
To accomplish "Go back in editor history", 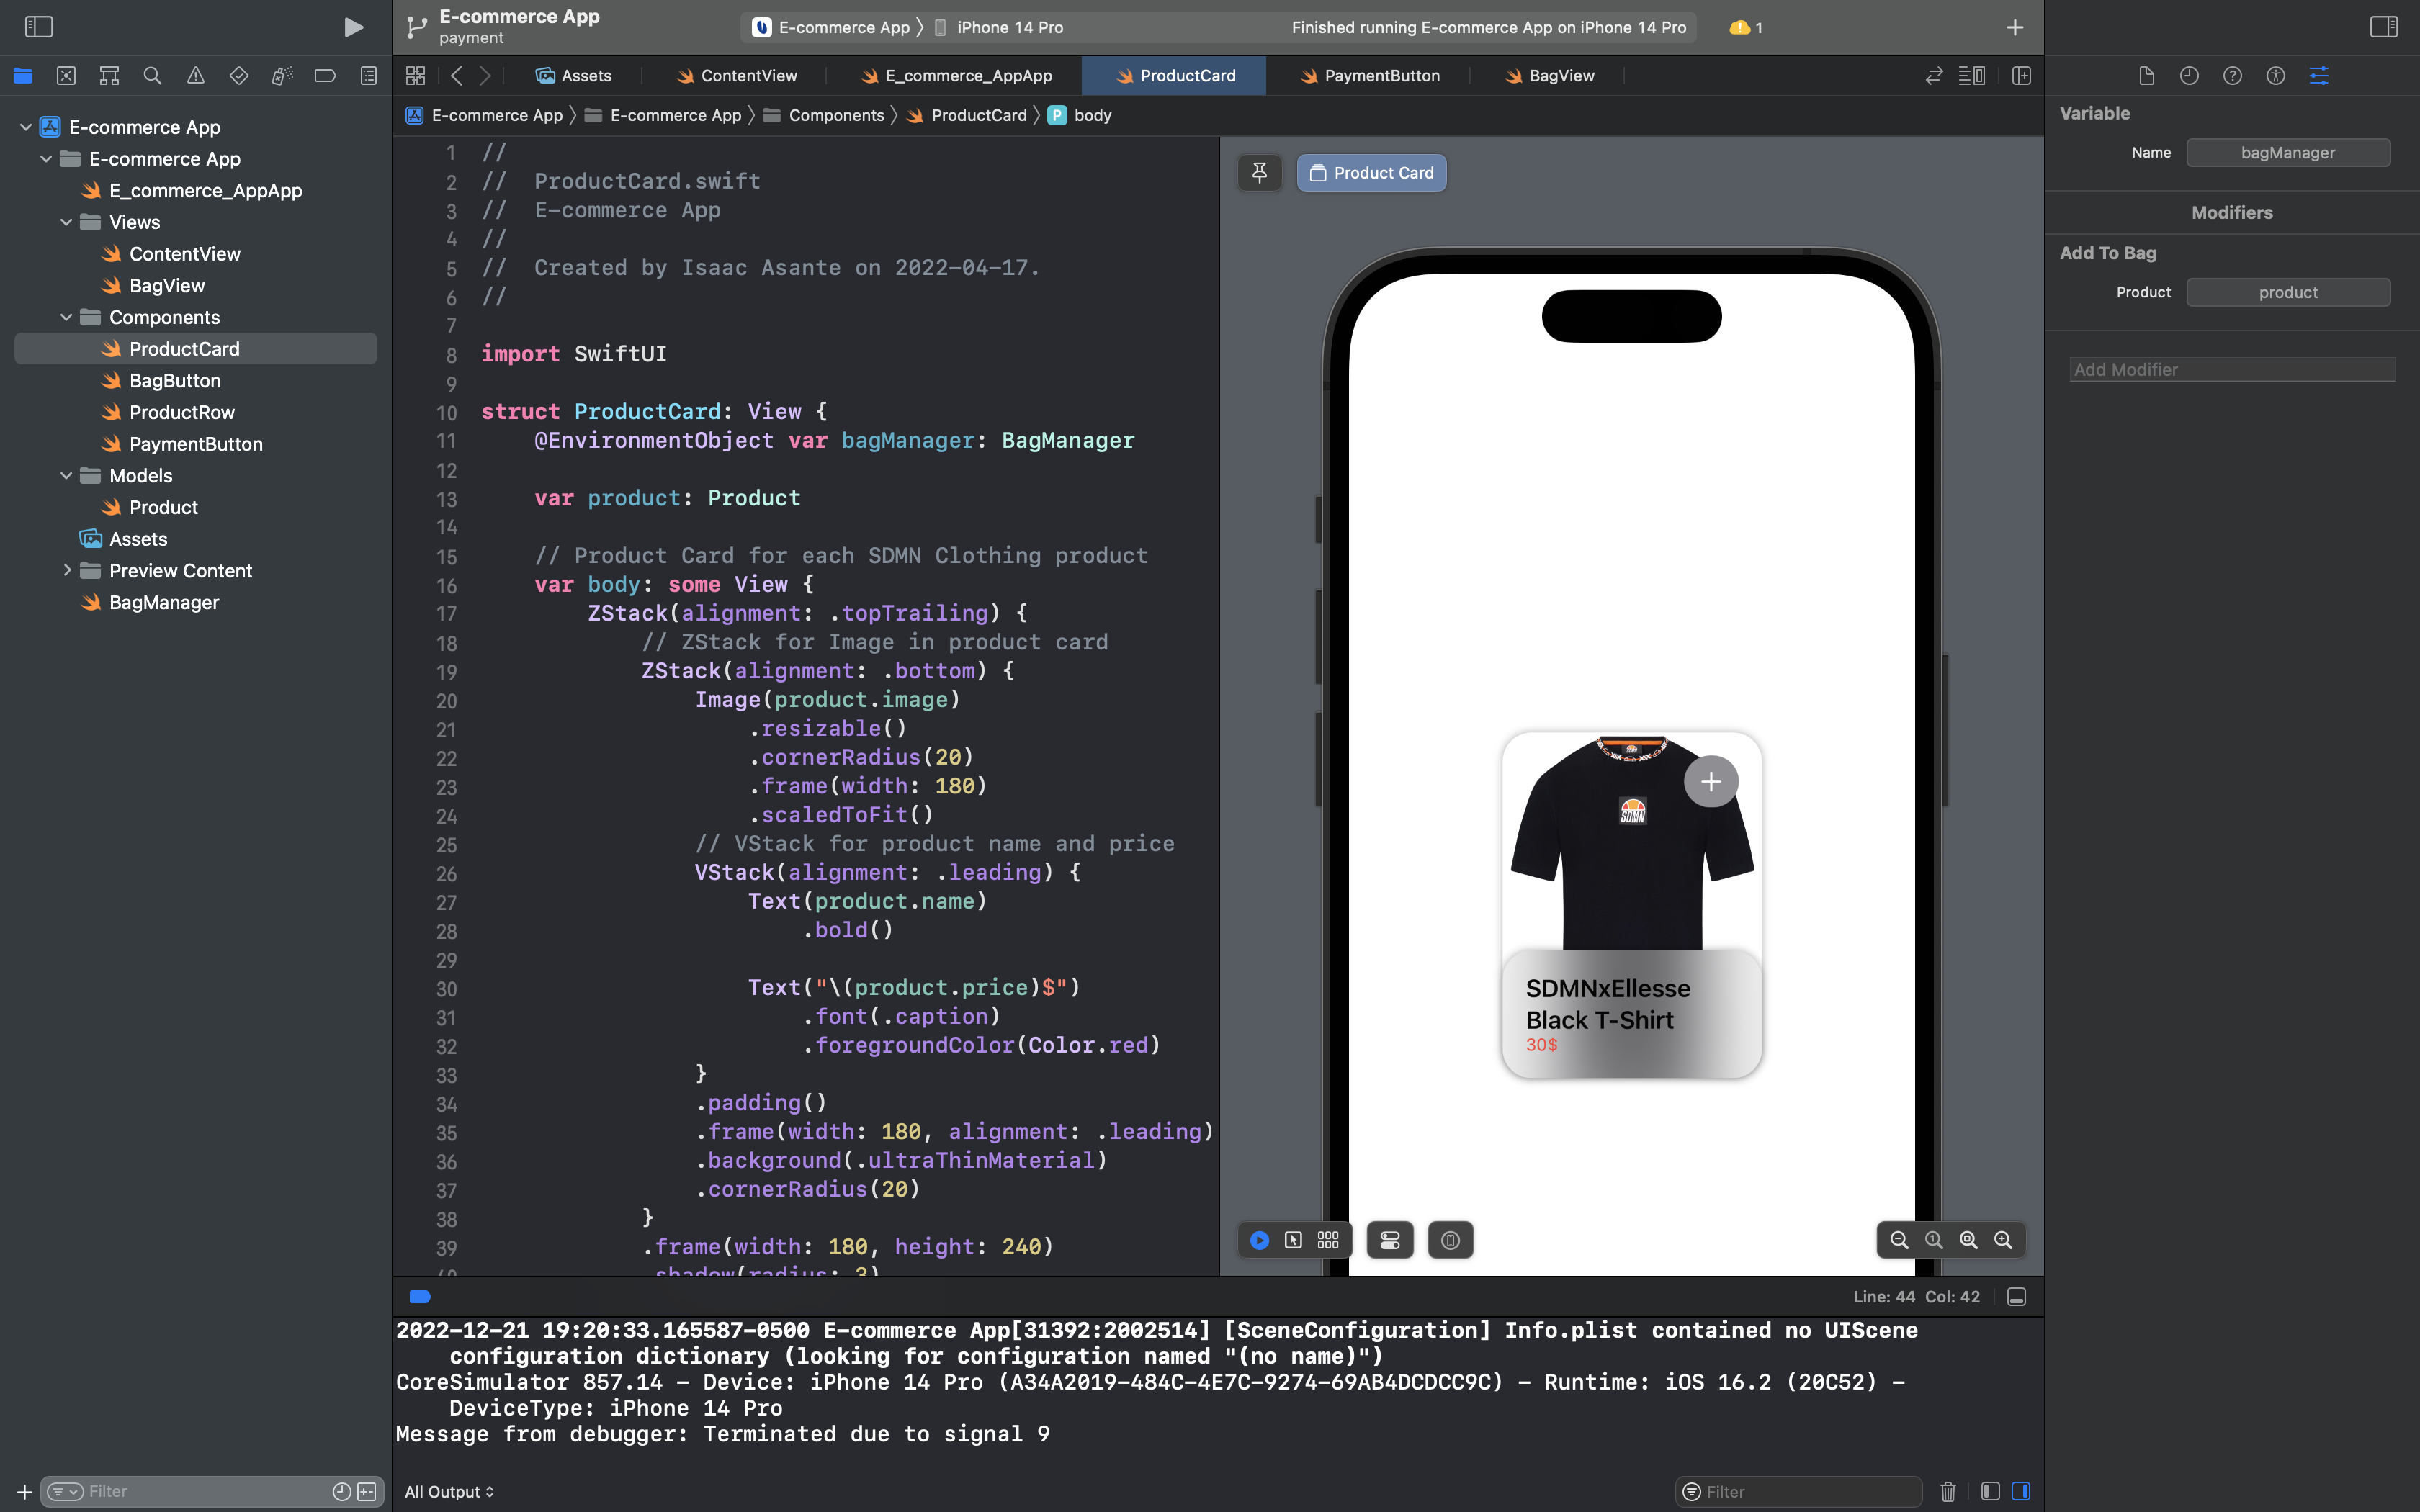I will pyautogui.click(x=457, y=76).
